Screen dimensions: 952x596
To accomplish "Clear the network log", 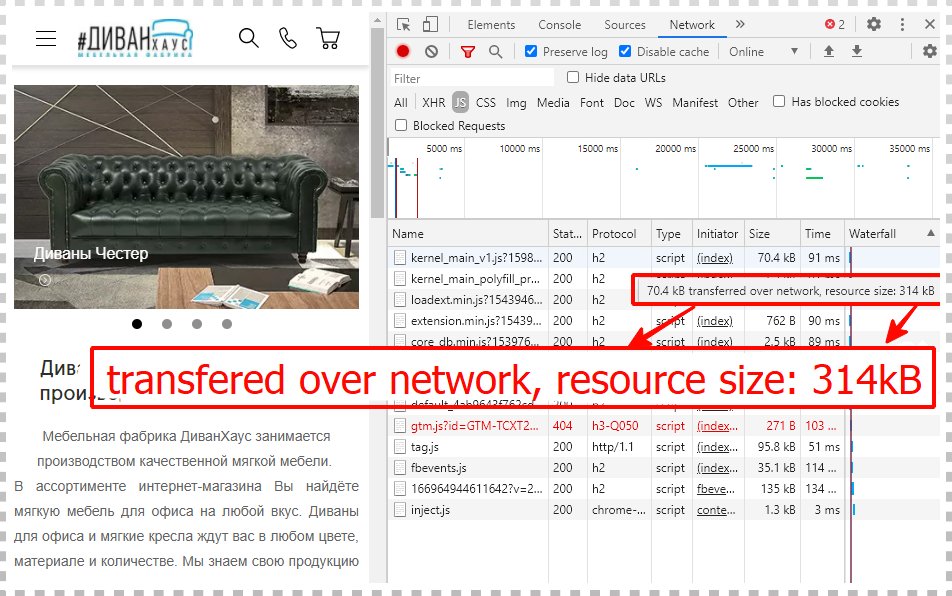I will pyautogui.click(x=431, y=52).
